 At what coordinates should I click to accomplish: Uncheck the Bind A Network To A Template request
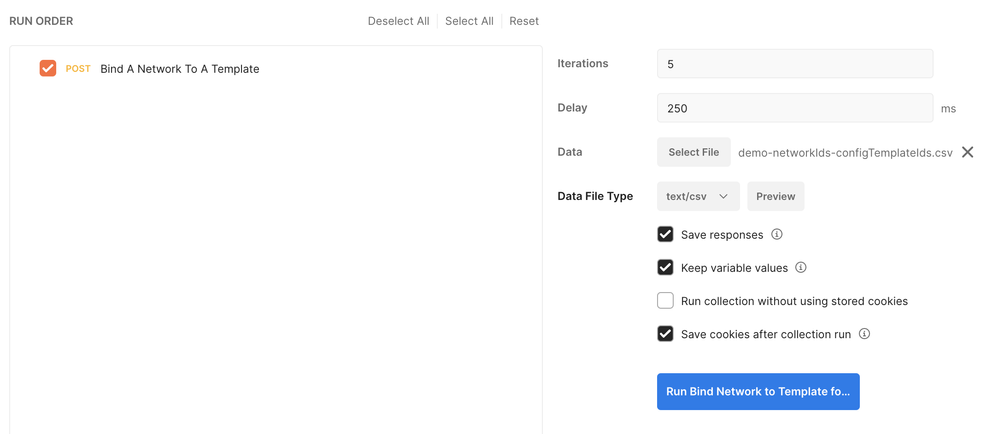pos(48,68)
